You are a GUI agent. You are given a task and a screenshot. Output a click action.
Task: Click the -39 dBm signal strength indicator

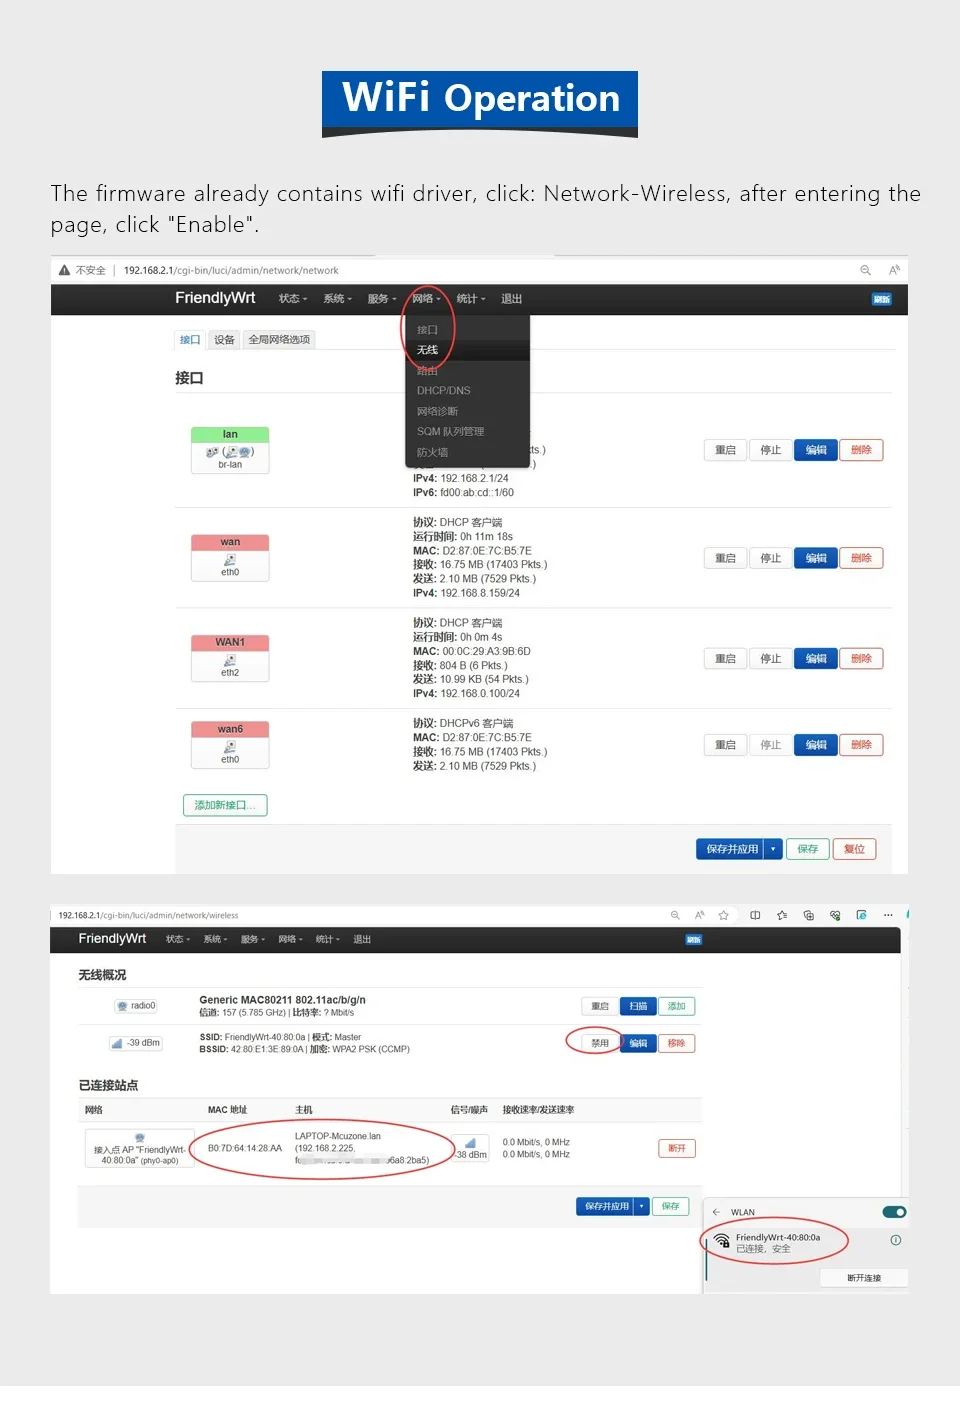136,1043
